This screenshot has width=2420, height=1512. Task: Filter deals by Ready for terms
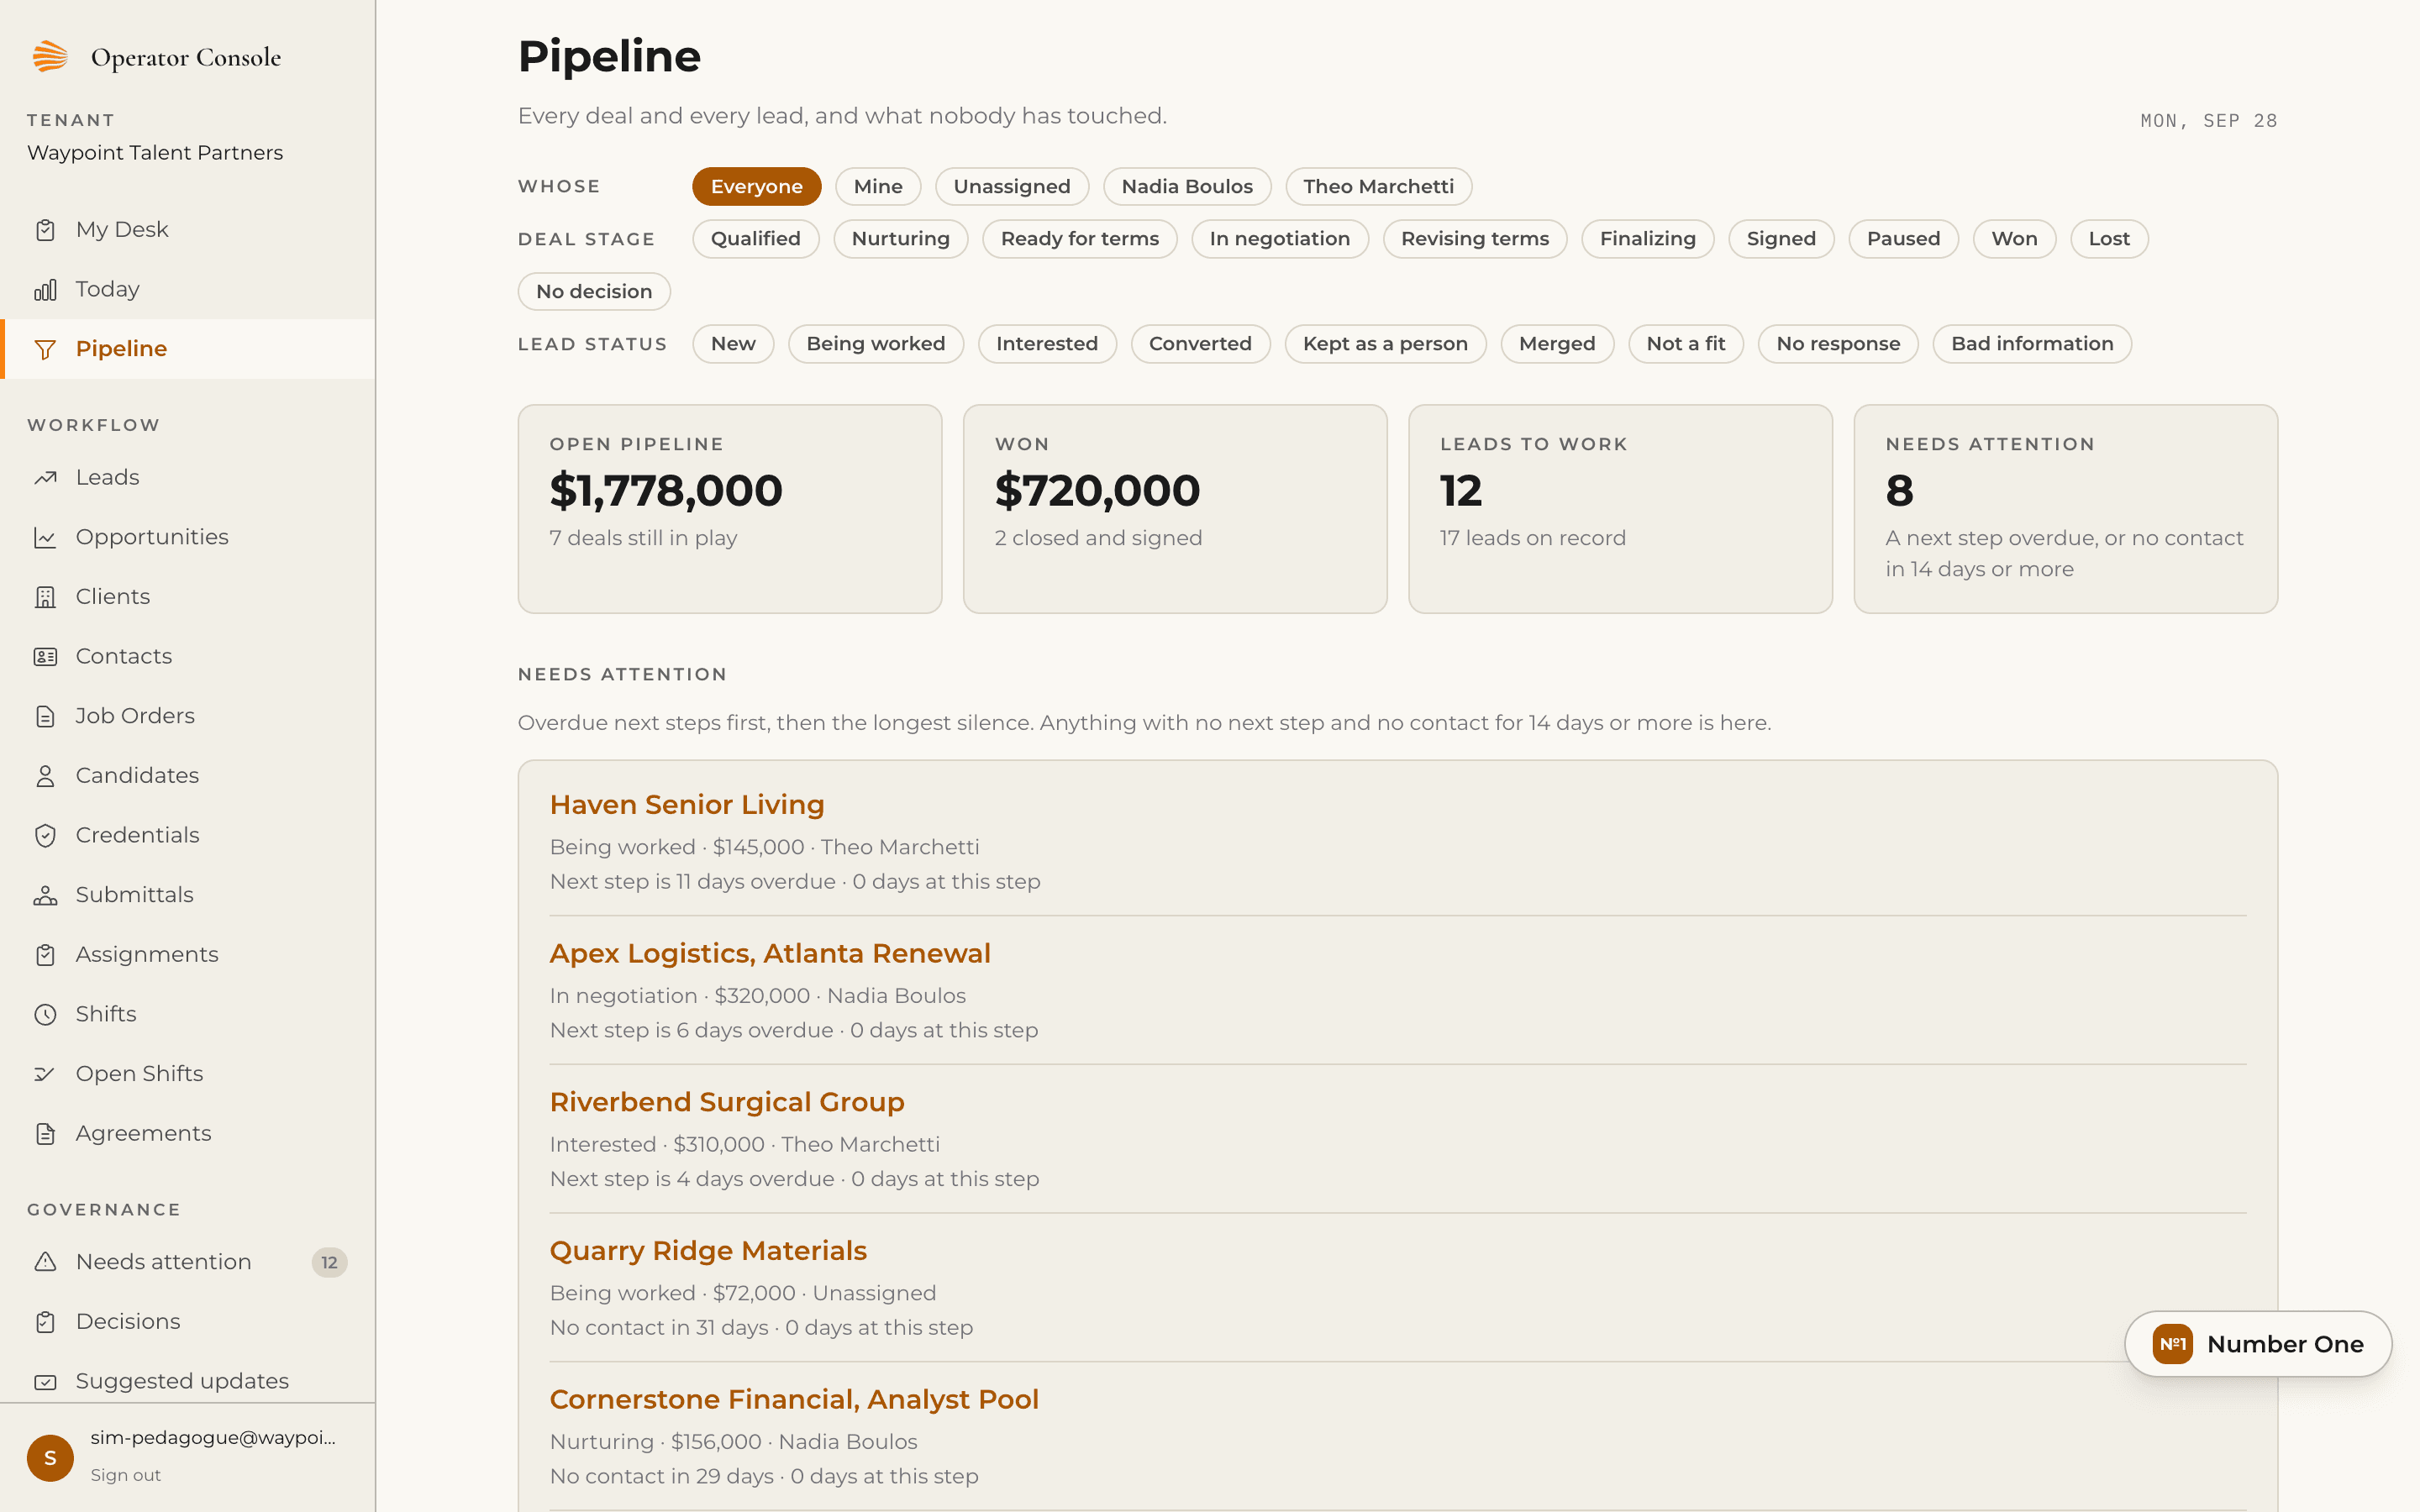pyautogui.click(x=1079, y=239)
